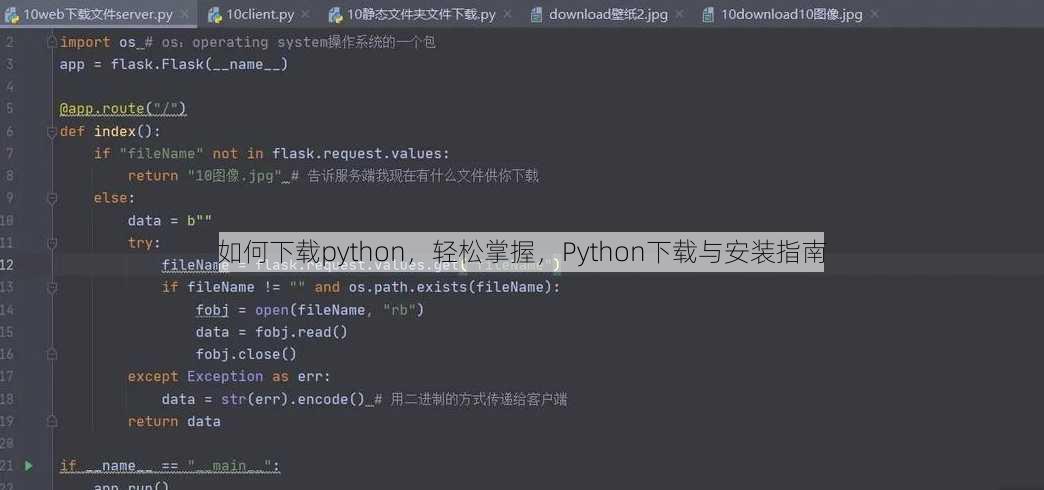Place cursor on app = flask.Flask(__name__)

[x=174, y=65]
